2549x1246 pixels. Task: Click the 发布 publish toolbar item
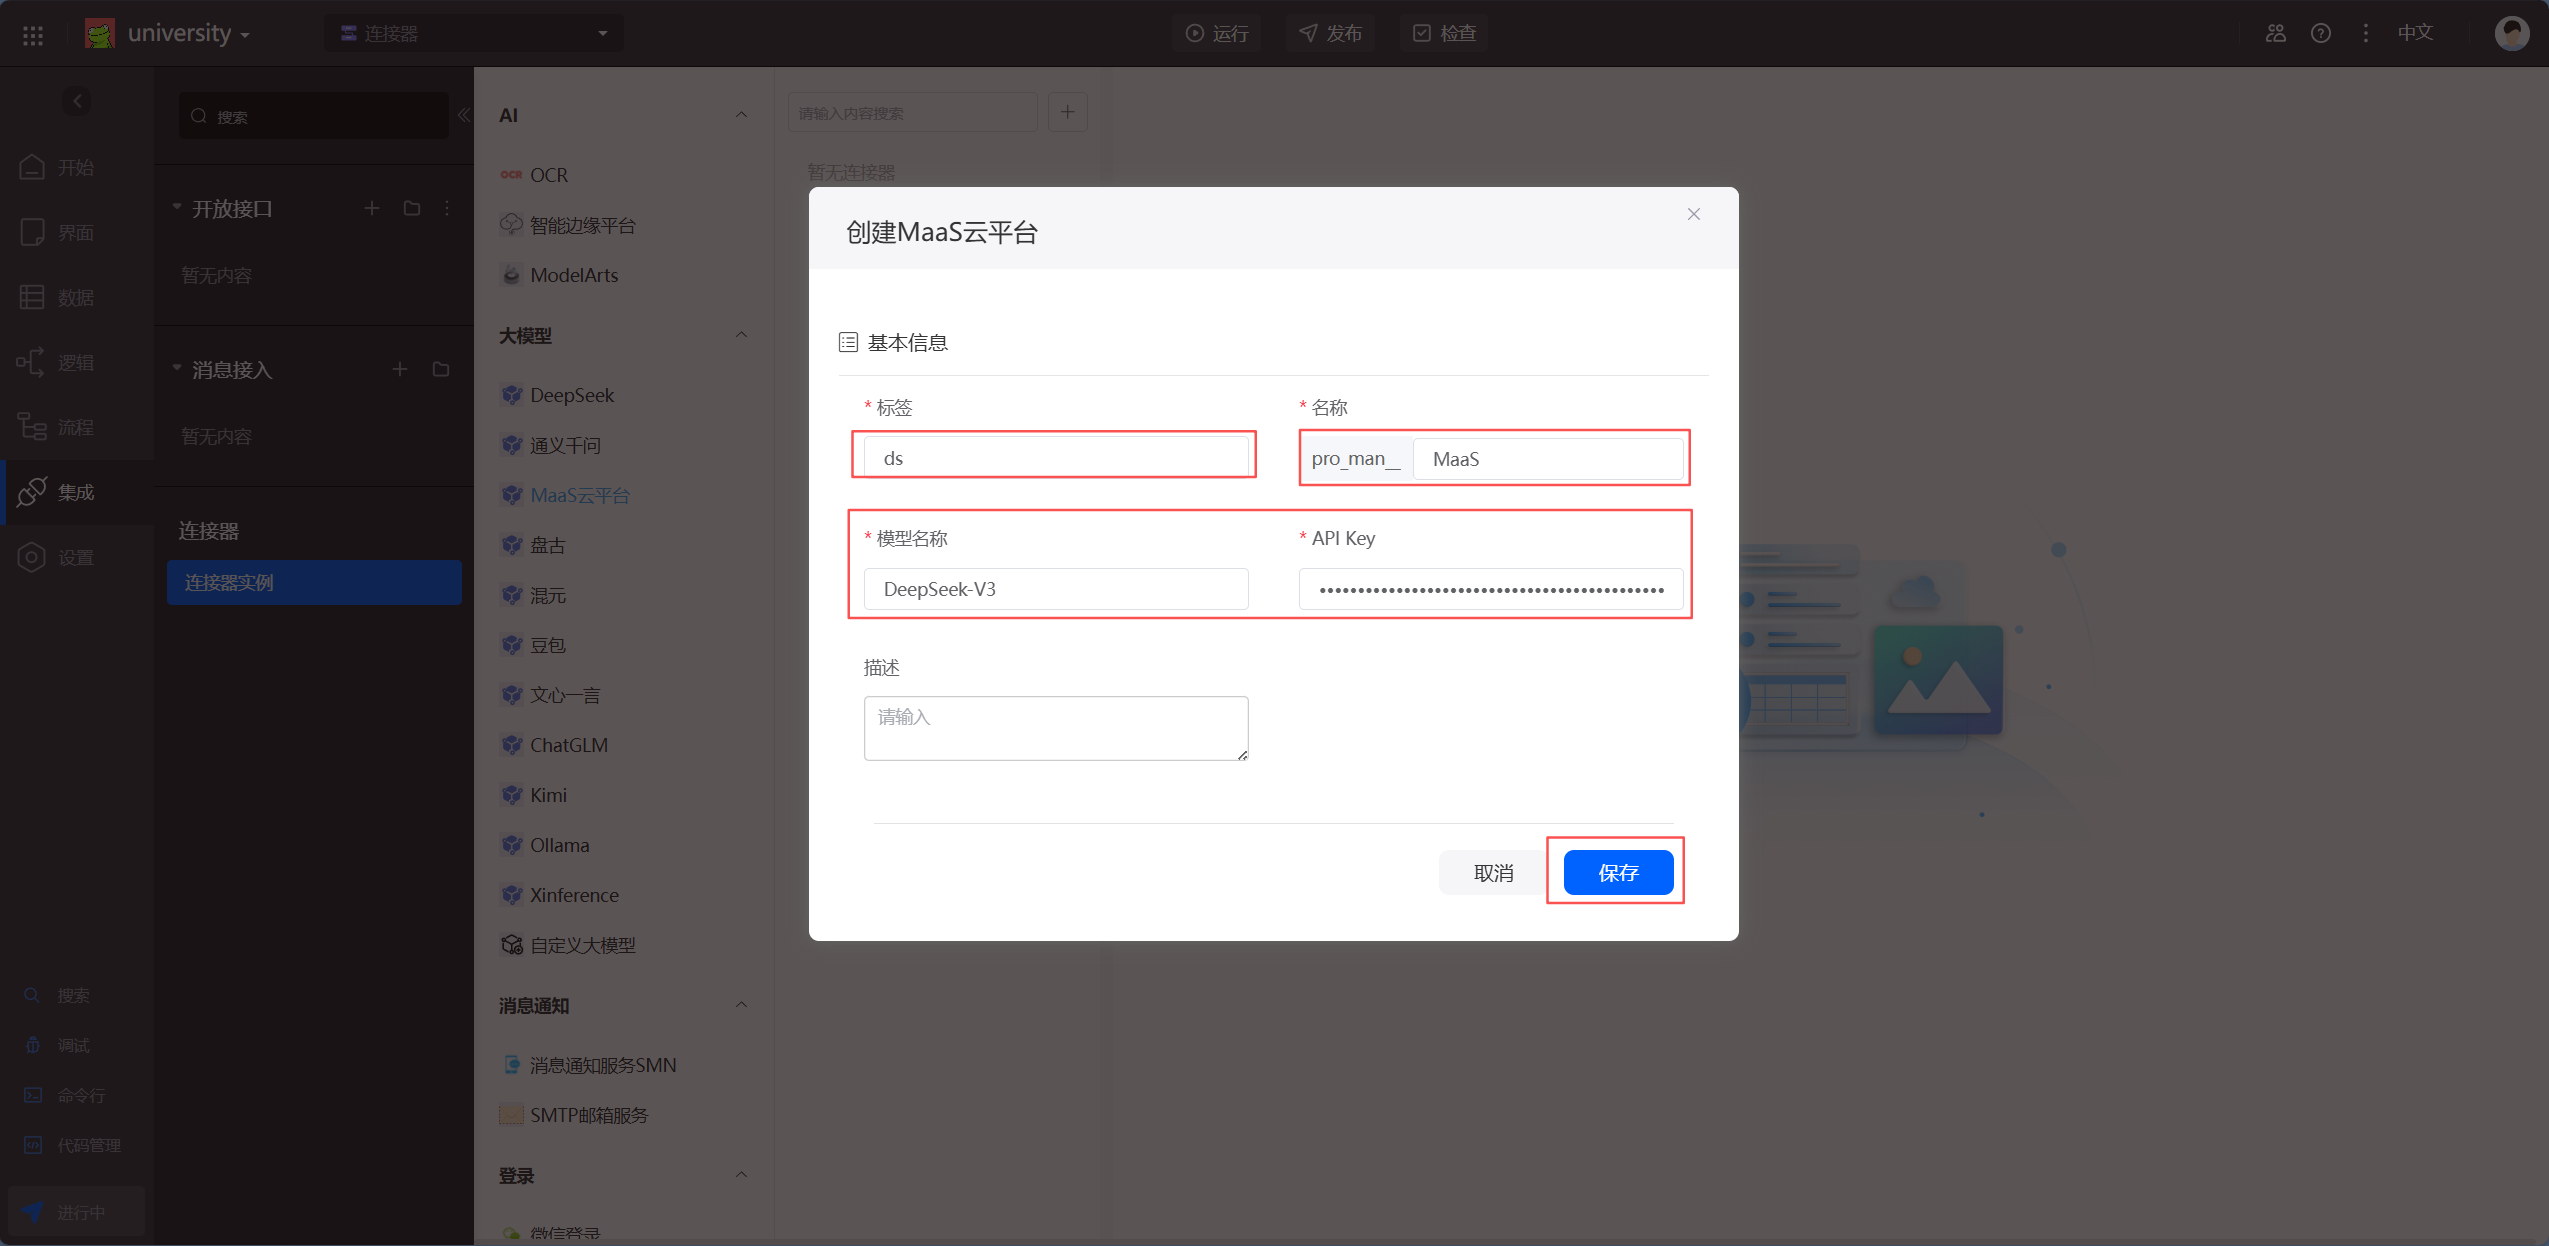pyautogui.click(x=1331, y=33)
